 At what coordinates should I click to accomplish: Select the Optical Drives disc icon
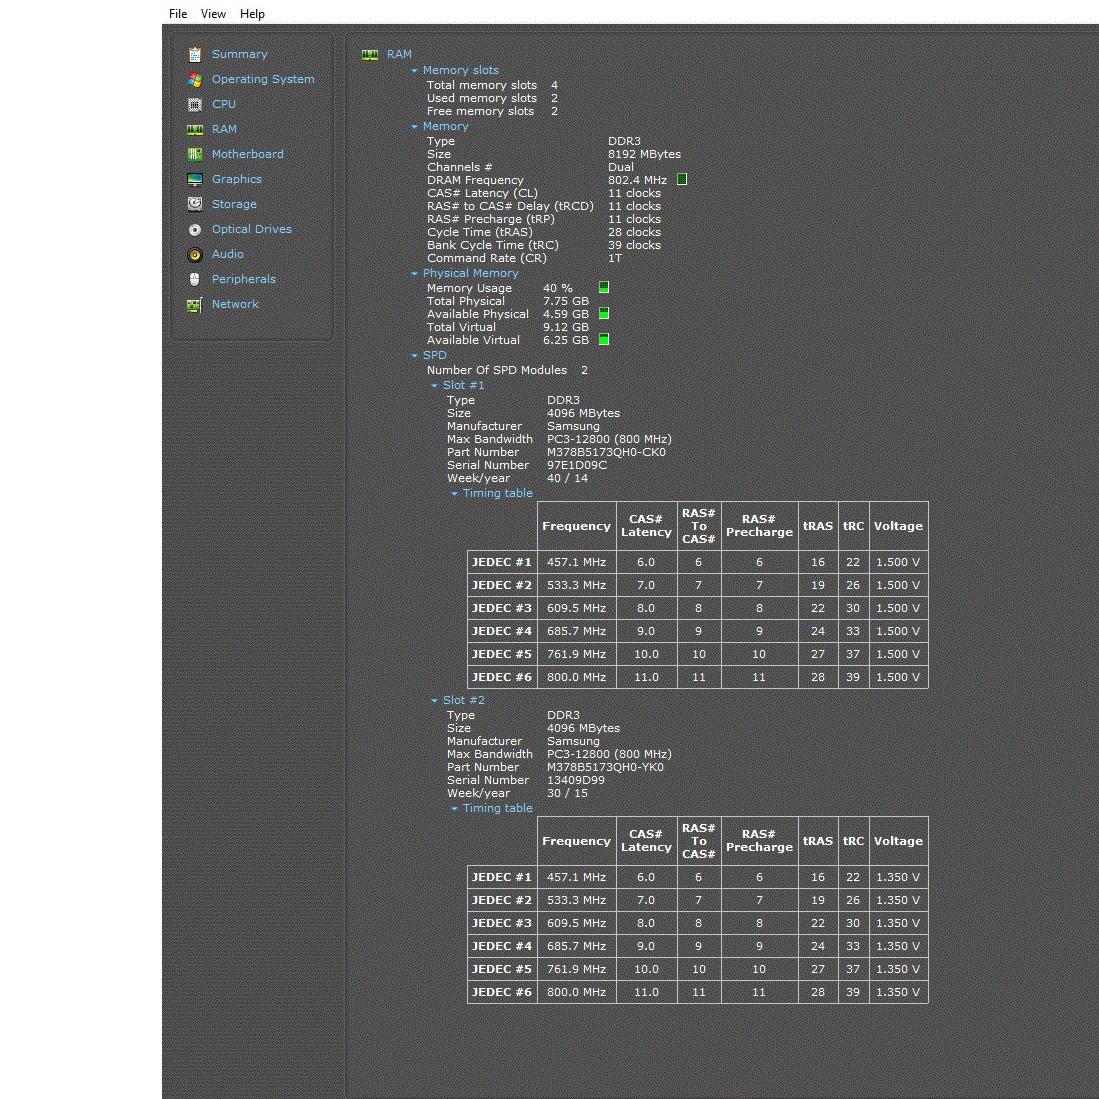tap(195, 229)
